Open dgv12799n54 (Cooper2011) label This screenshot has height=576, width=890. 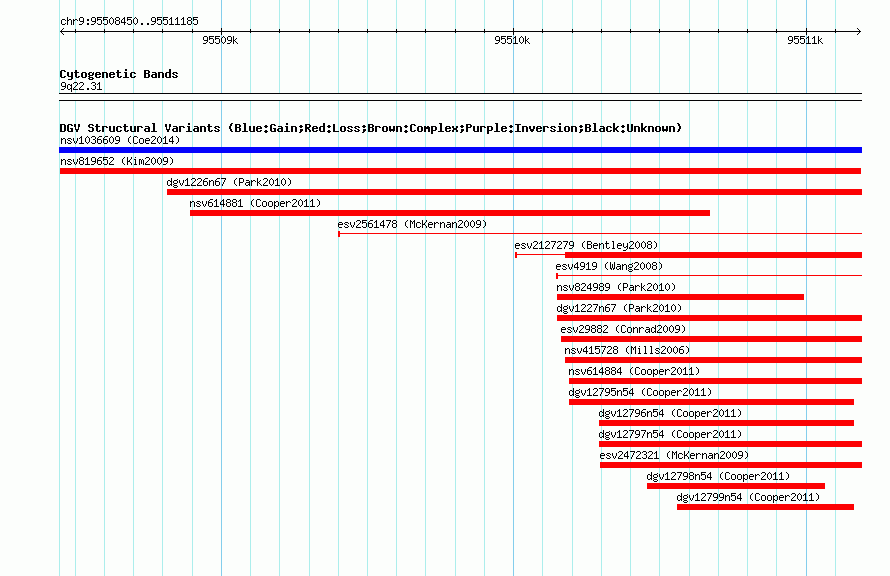(x=748, y=497)
